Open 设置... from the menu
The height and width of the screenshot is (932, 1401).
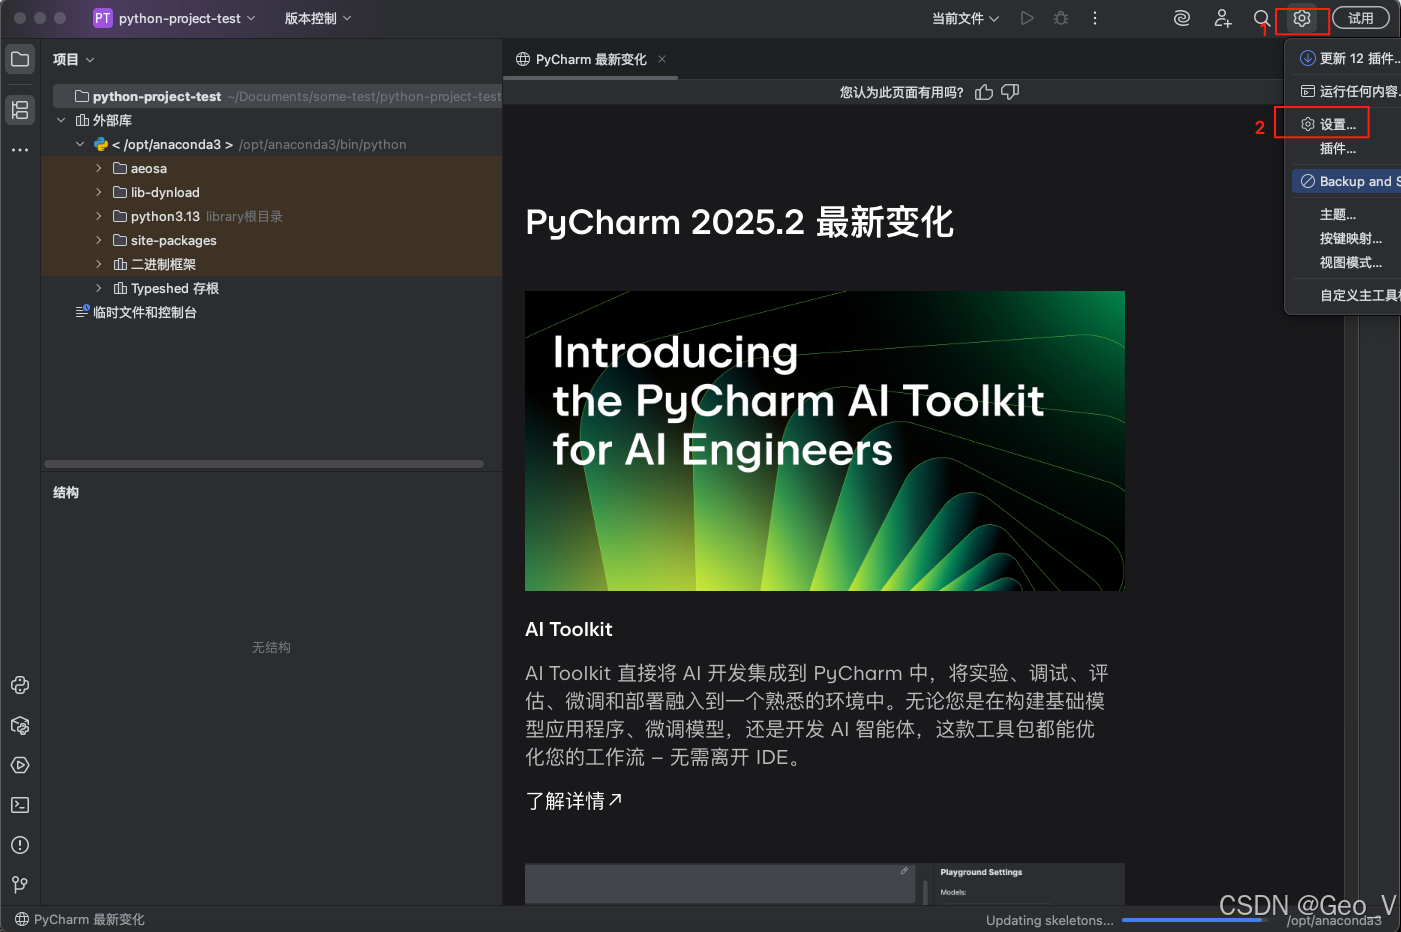pos(1346,124)
